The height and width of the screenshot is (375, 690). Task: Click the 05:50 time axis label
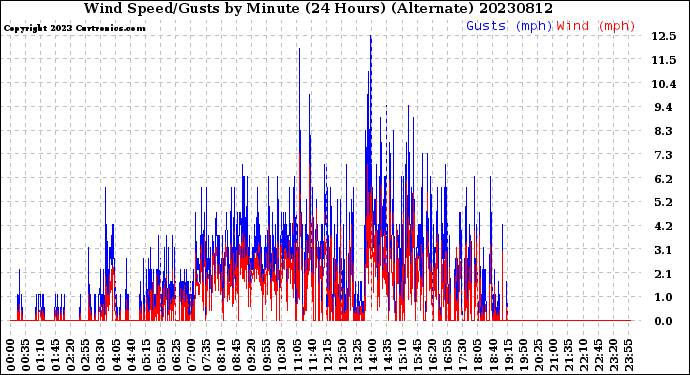(x=161, y=355)
